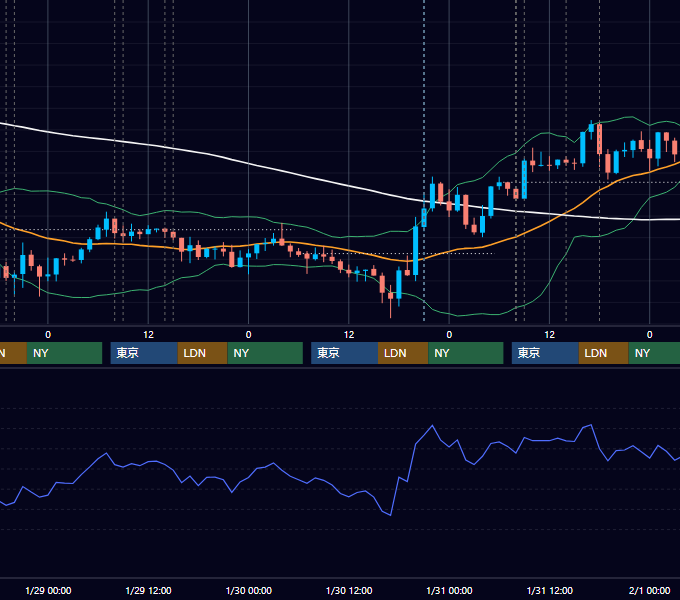
Task: Click hour label 12 above 1/29 12:00
Action: point(148,335)
